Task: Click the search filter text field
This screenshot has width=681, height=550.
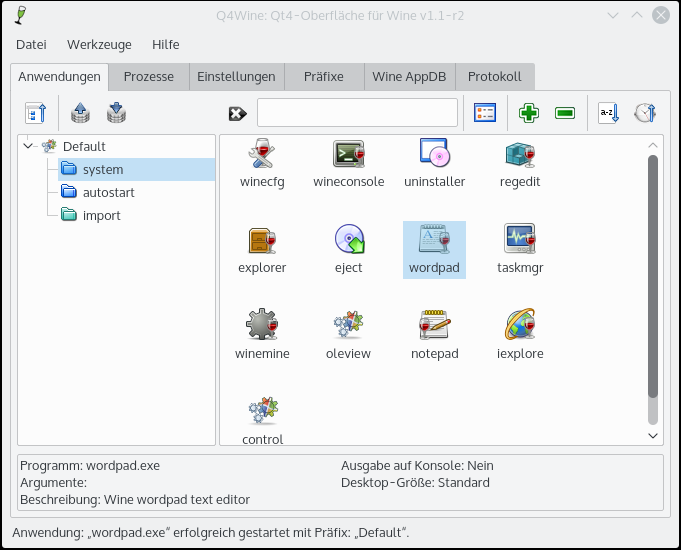Action: click(x=357, y=113)
